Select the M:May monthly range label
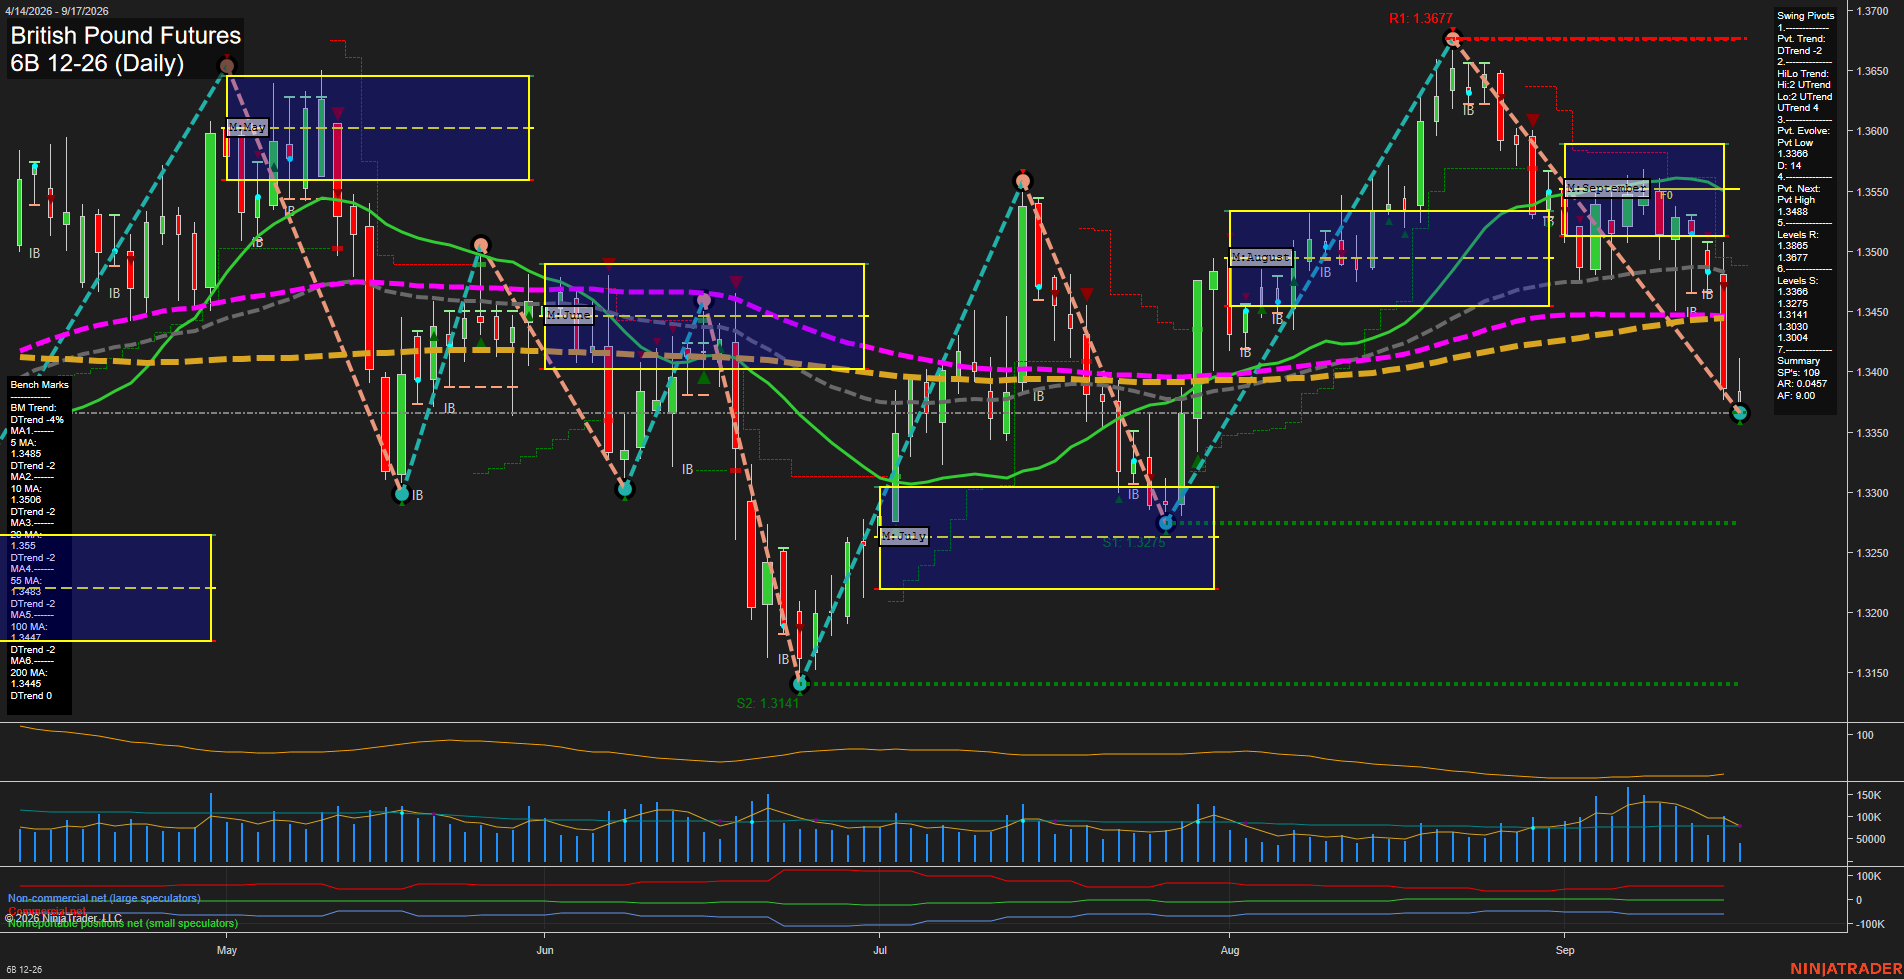 pos(247,127)
